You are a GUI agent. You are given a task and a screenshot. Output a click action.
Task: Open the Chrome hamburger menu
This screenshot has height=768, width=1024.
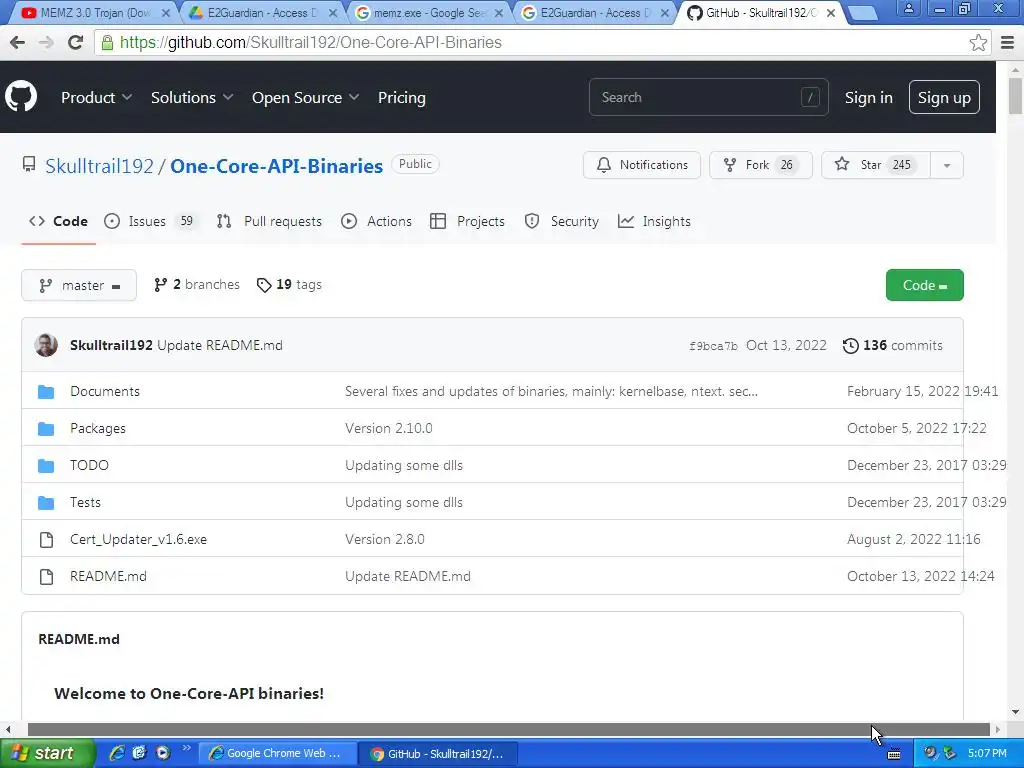point(1008,42)
